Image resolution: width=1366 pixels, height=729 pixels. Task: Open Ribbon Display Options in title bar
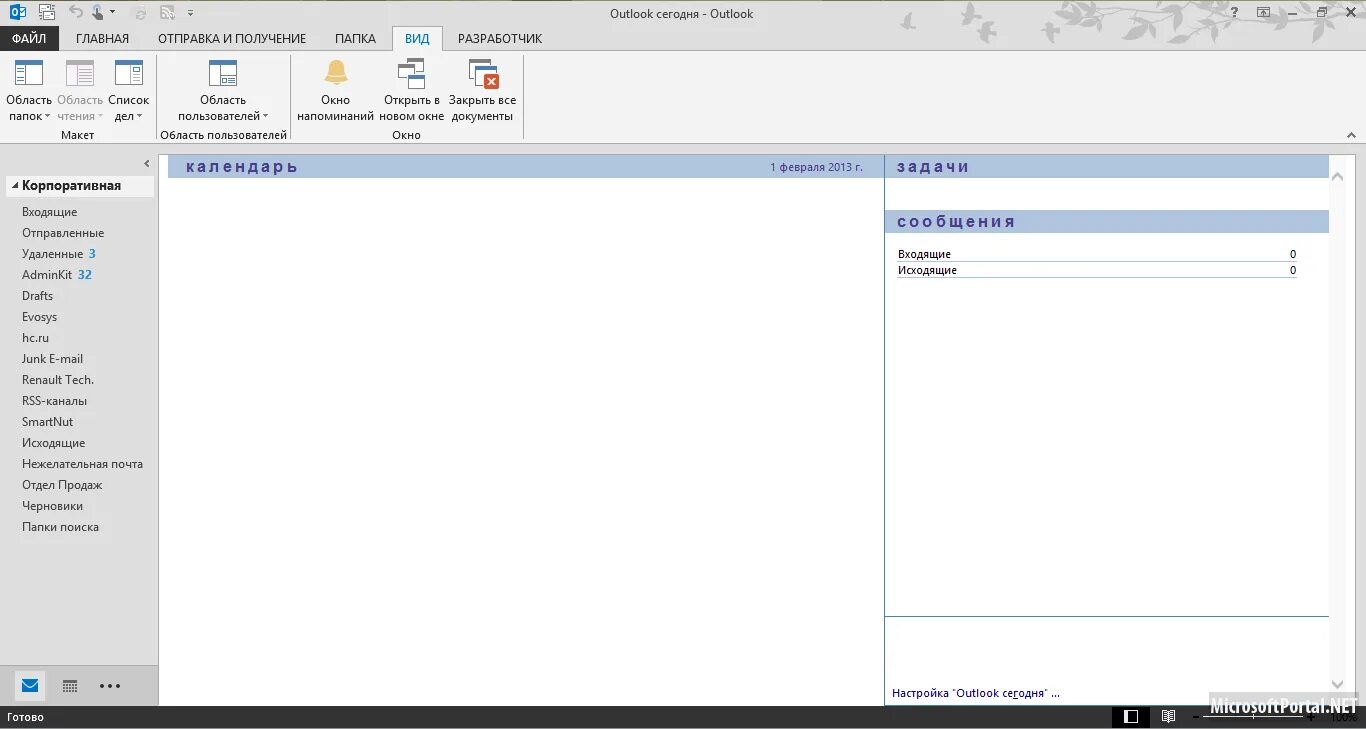pyautogui.click(x=1264, y=13)
